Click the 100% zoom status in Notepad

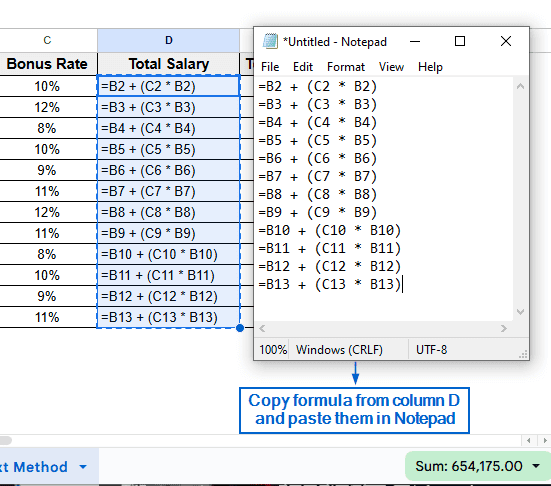click(x=273, y=350)
